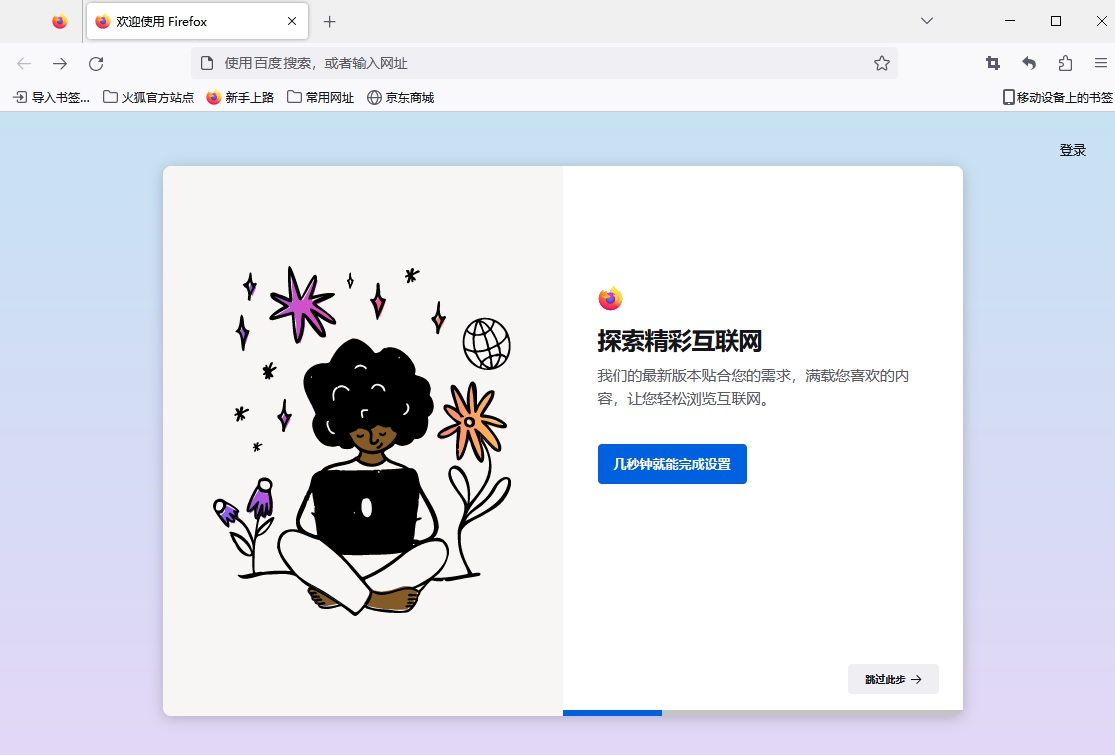Open the 京东商城 bookmark
The height and width of the screenshot is (755, 1115).
pyautogui.click(x=400, y=97)
